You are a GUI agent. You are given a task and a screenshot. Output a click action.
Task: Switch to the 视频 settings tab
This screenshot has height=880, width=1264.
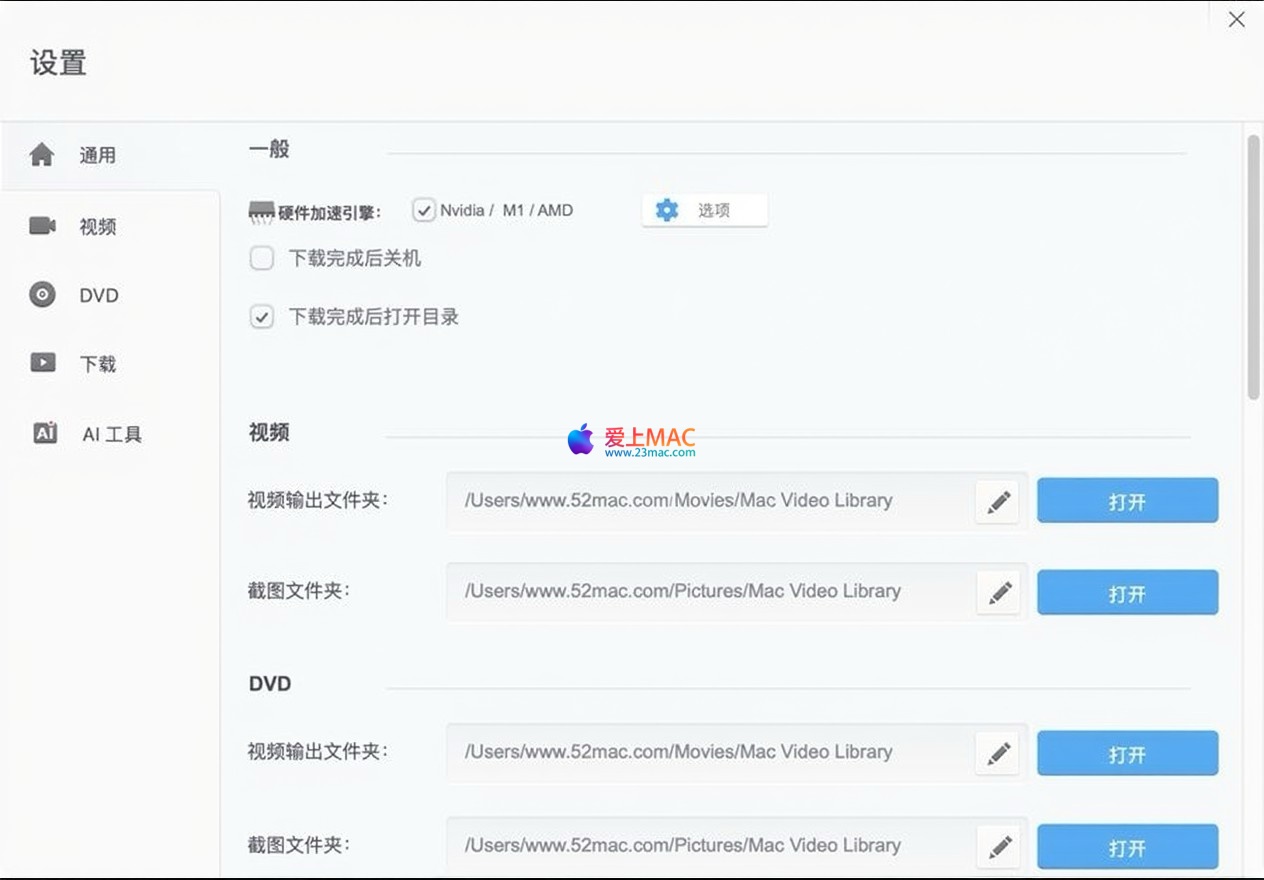point(98,227)
